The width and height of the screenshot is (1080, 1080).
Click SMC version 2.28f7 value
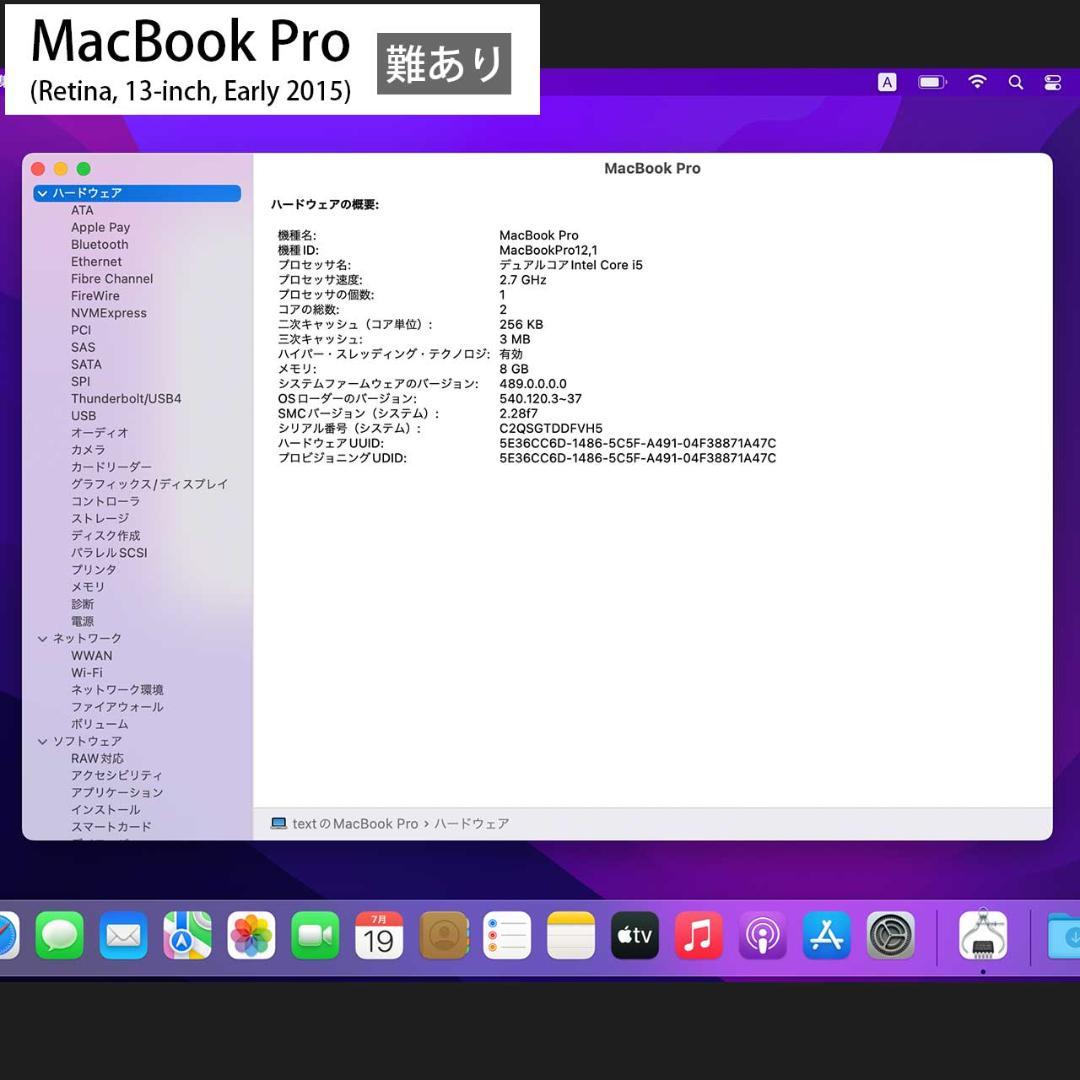pyautogui.click(x=519, y=413)
